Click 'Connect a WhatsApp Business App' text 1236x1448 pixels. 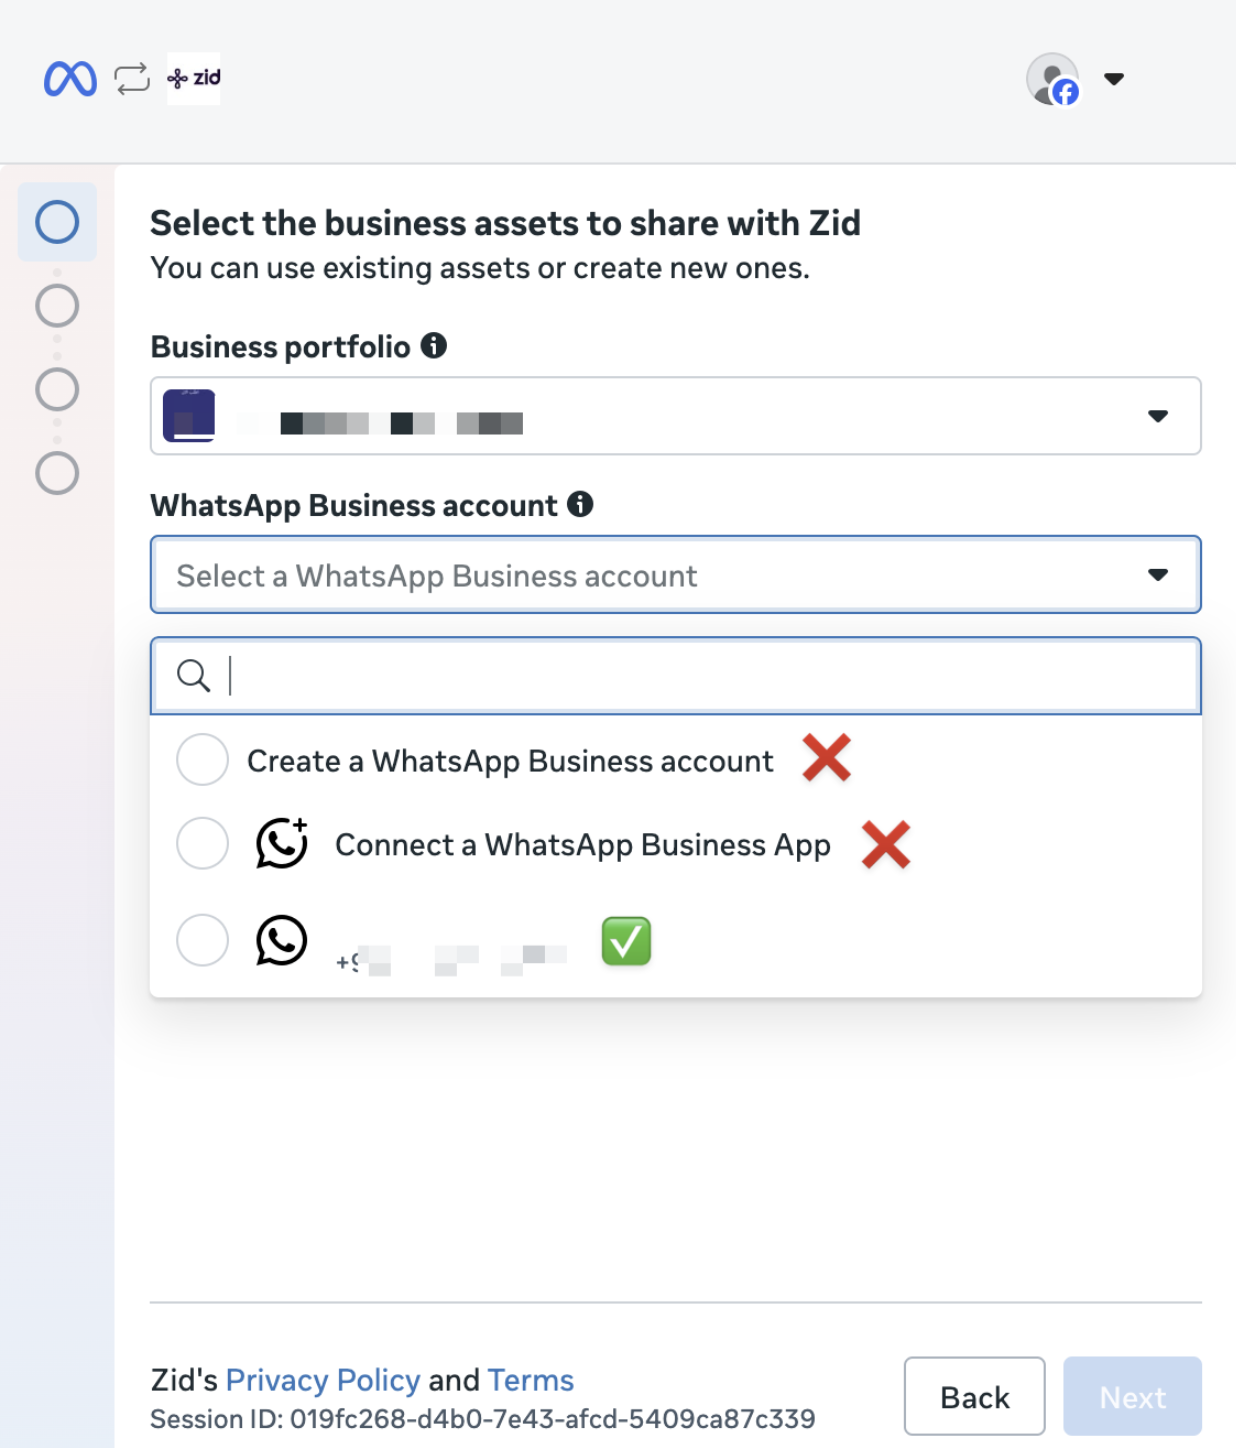pyautogui.click(x=583, y=845)
